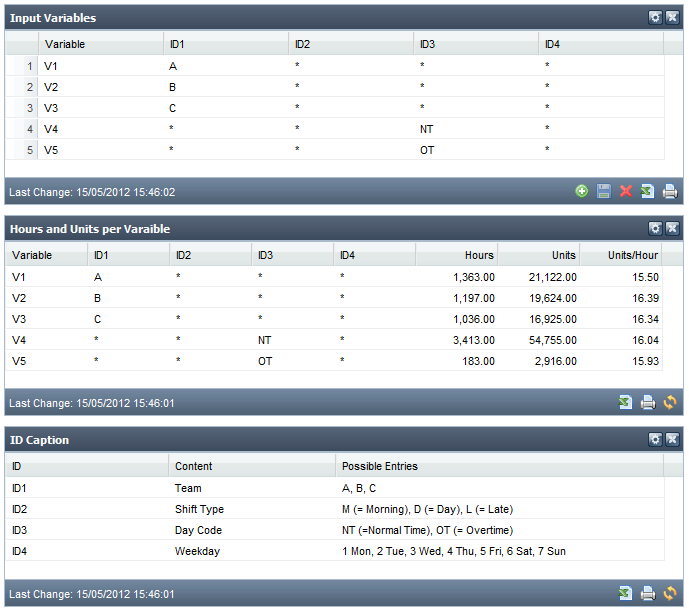Refresh the Hours and Units panel
This screenshot has height=613, width=689.
[670, 402]
